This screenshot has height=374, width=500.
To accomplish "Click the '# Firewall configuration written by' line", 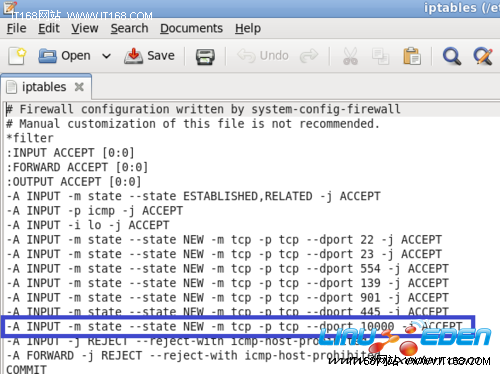I will (203, 109).
